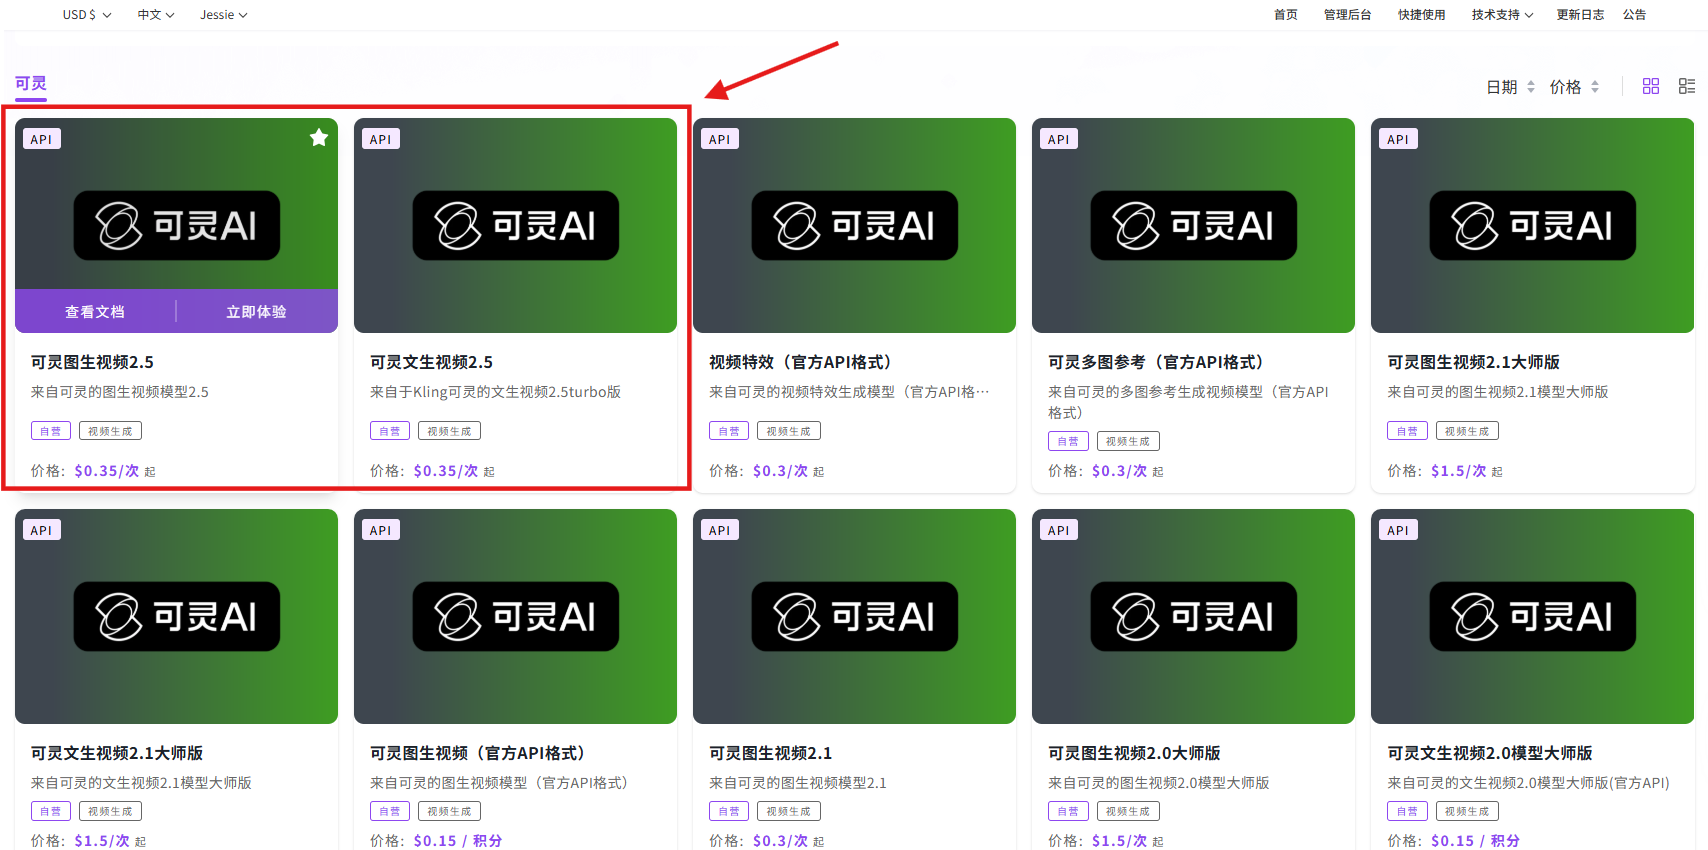Sort models by 价格
Screen dimensions: 1708x850
1575,87
